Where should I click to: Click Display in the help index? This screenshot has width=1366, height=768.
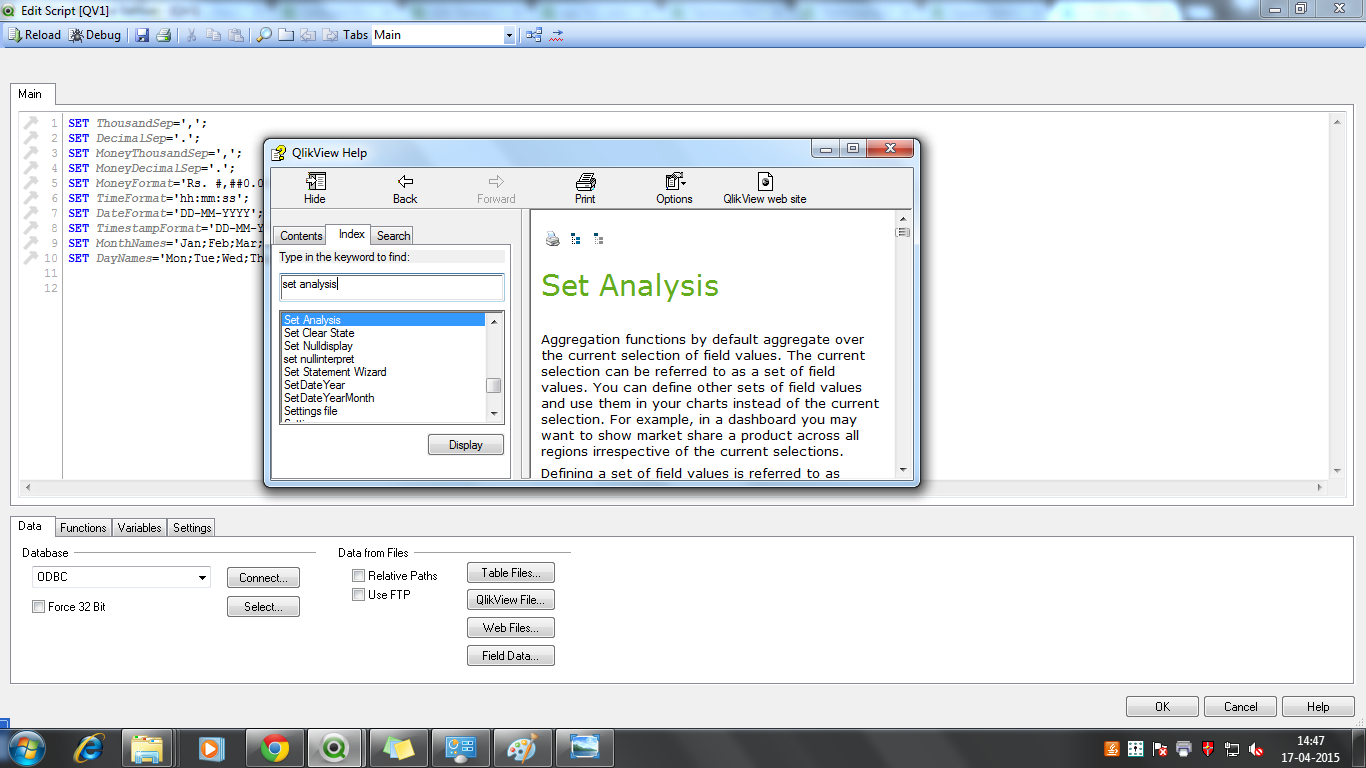(466, 445)
